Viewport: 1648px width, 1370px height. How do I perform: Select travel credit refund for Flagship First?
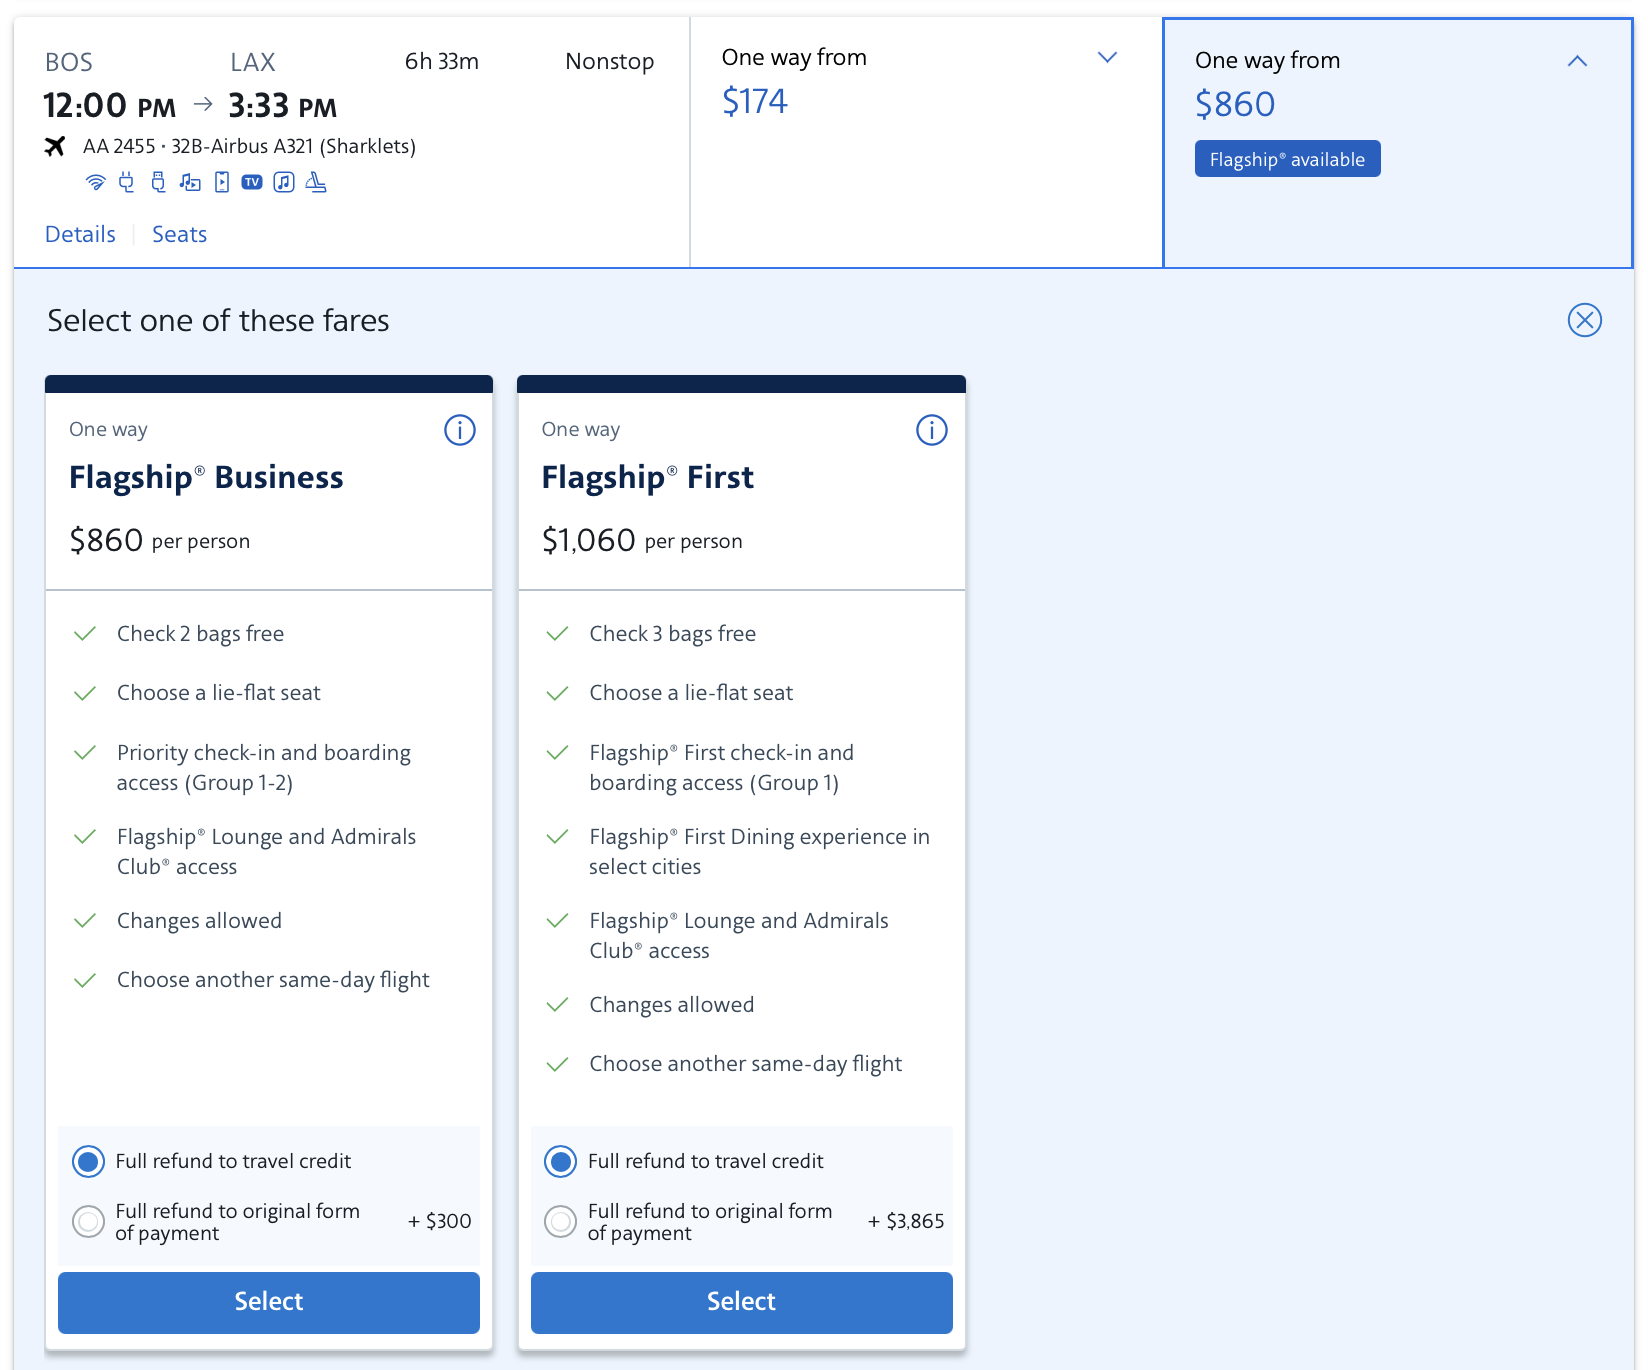(561, 1161)
